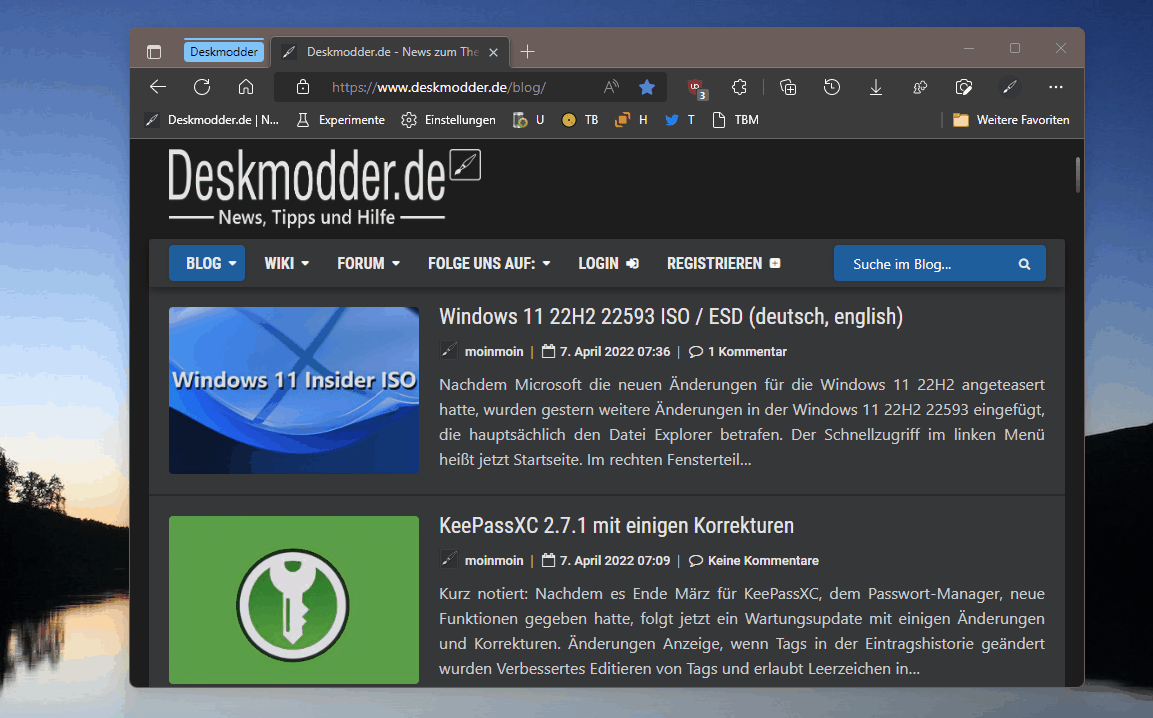Viewport: 1153px width, 718px height.
Task: Click date 7. April 2022 07:09
Action: coord(615,561)
